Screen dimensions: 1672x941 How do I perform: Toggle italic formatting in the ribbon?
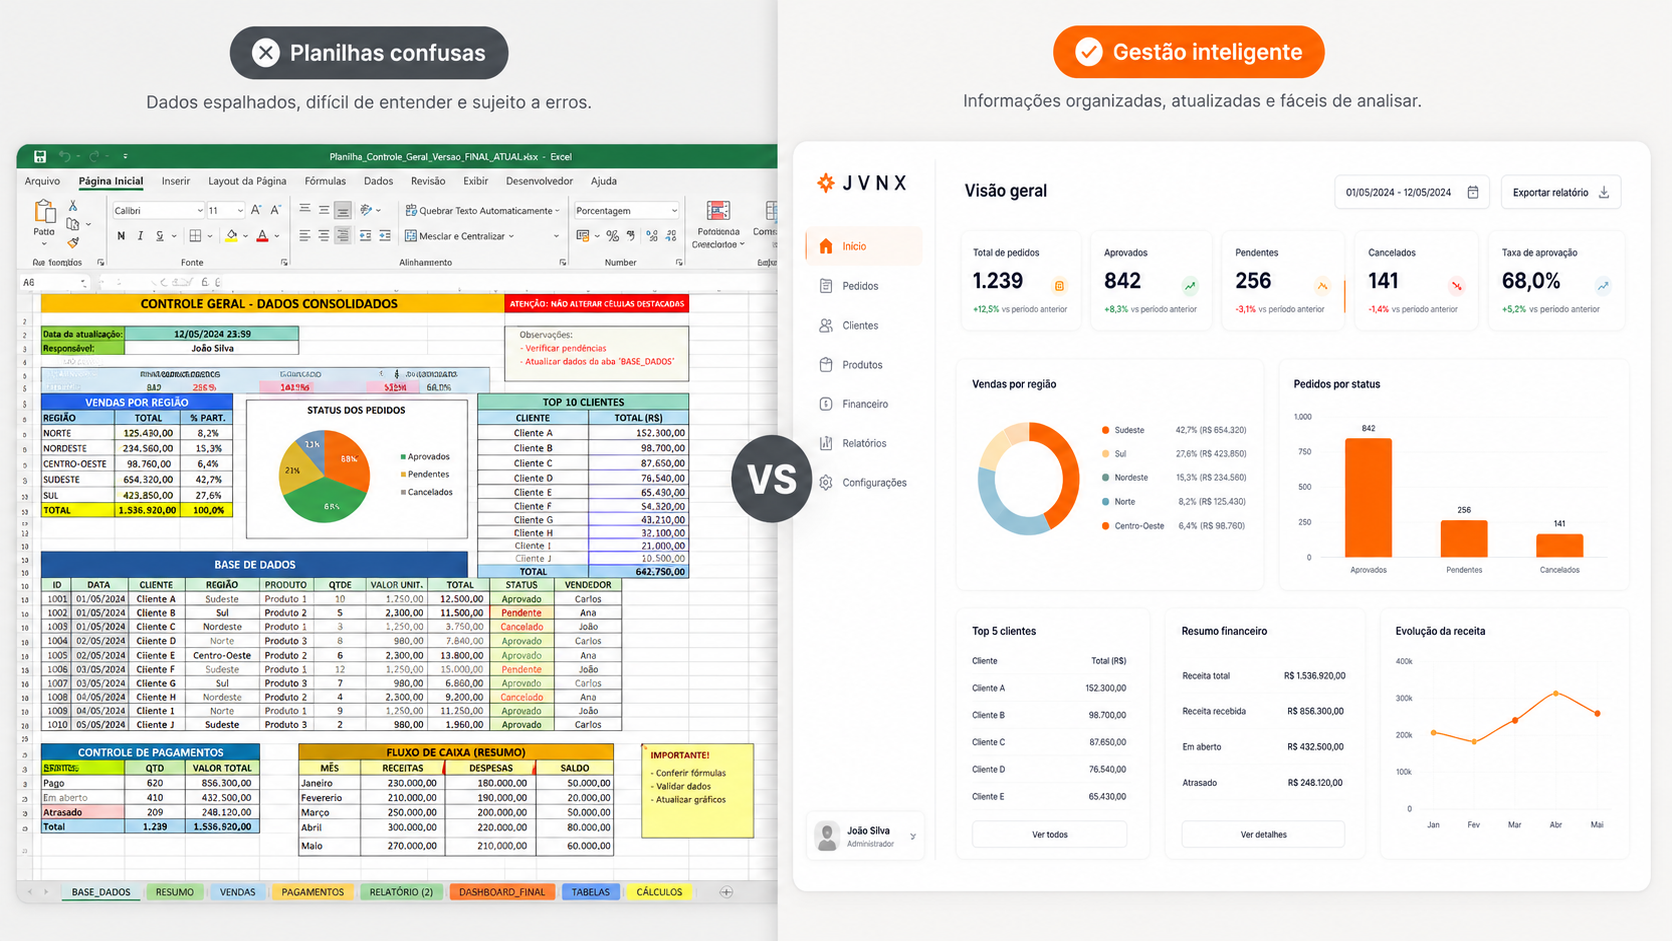(x=140, y=236)
